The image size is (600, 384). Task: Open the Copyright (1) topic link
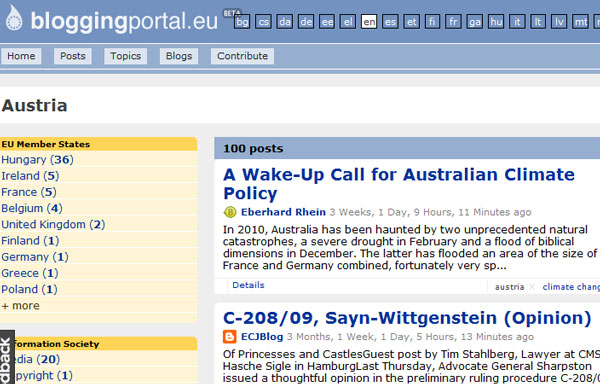point(43,376)
